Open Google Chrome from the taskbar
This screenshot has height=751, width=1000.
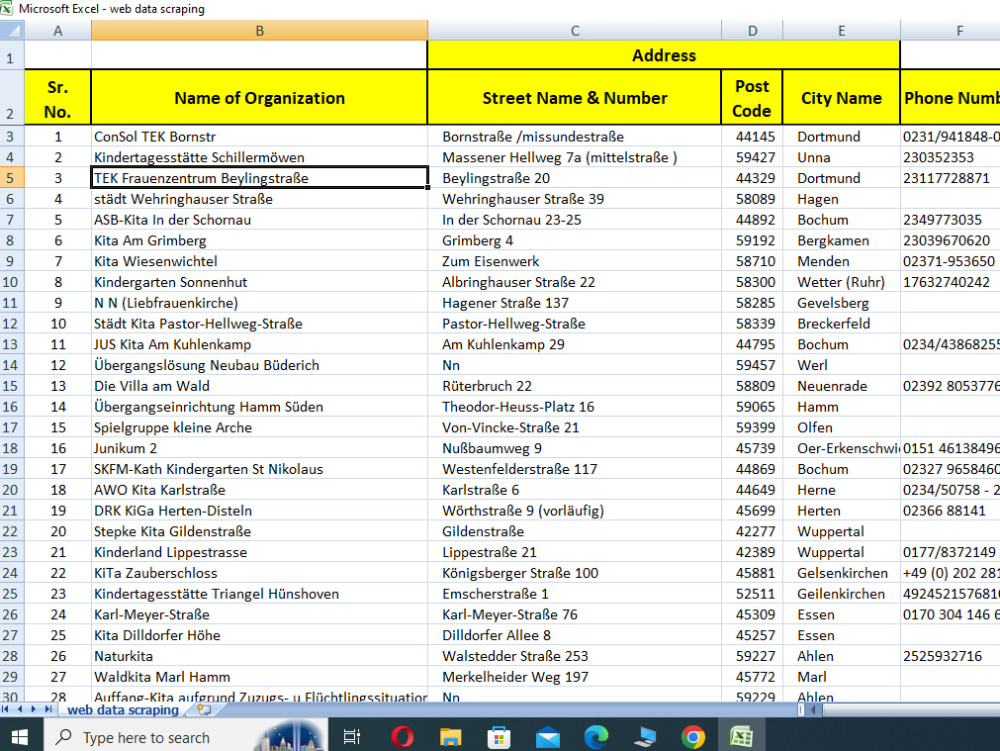point(693,737)
